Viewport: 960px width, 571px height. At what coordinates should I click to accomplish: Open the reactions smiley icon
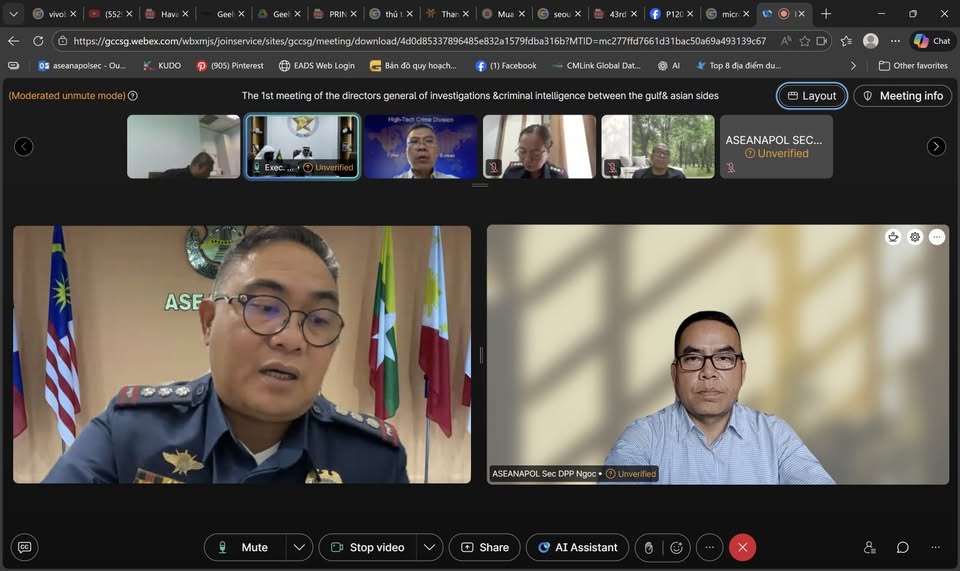tap(677, 547)
